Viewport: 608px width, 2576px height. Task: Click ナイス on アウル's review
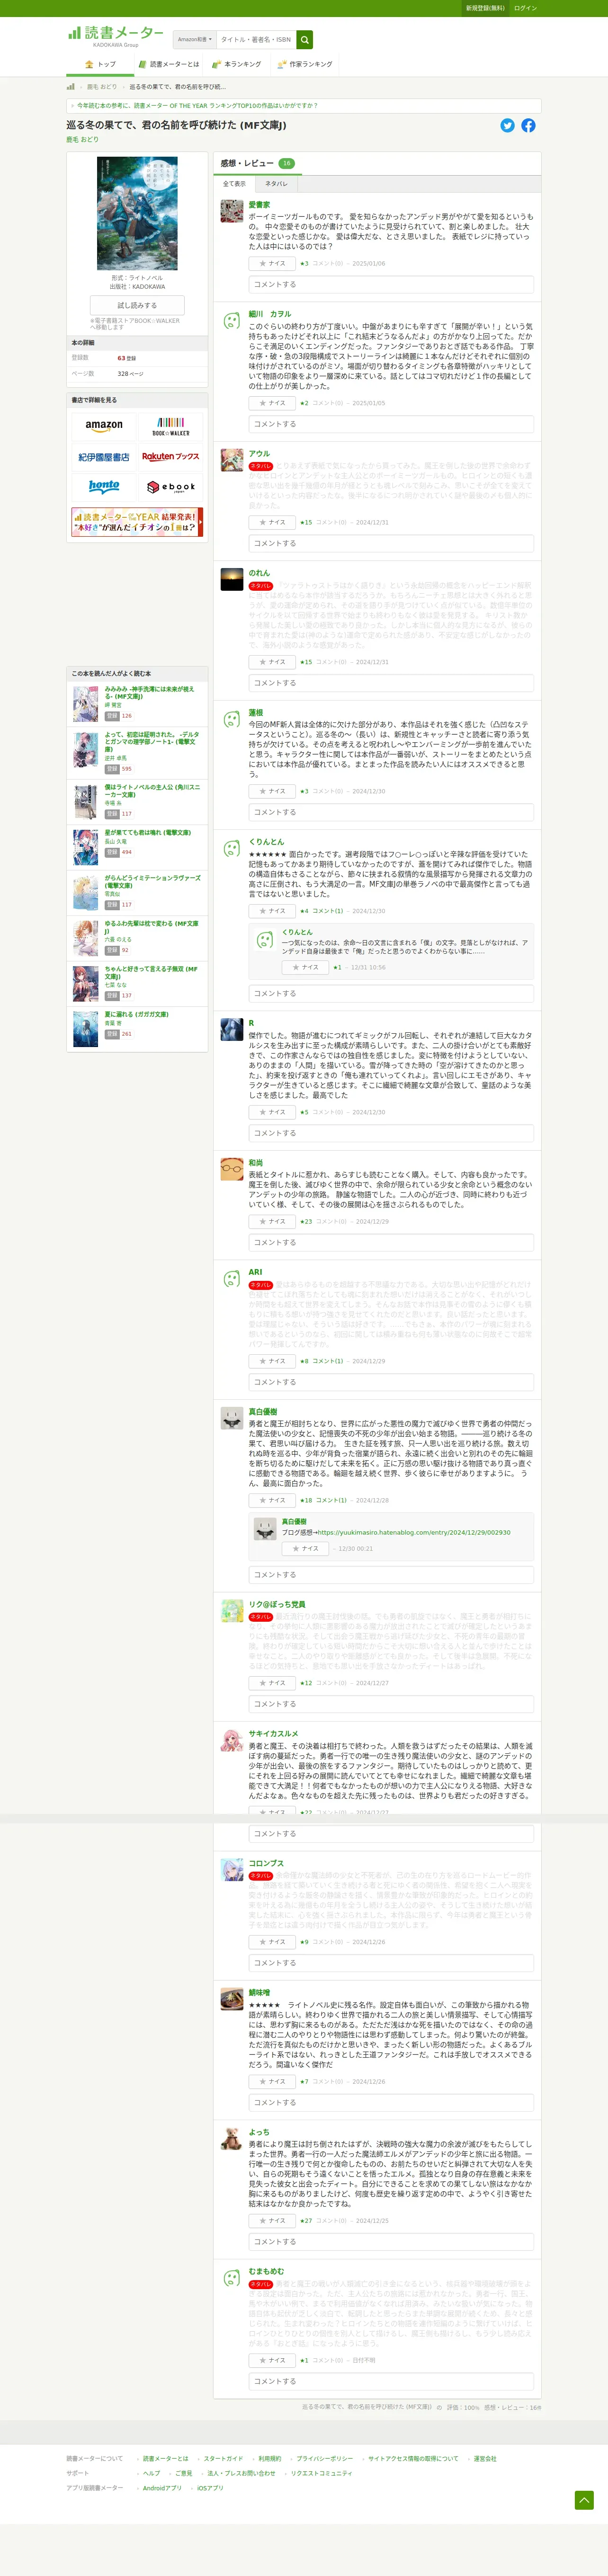pos(272,522)
